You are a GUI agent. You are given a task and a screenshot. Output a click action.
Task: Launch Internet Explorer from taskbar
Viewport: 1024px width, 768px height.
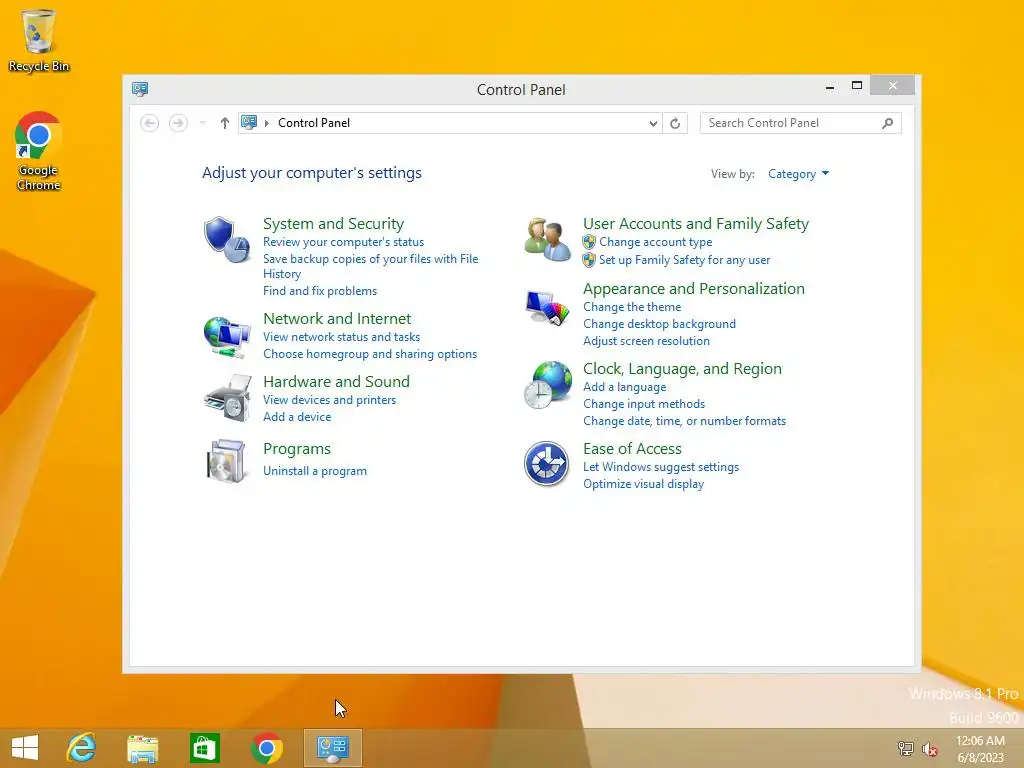point(82,748)
